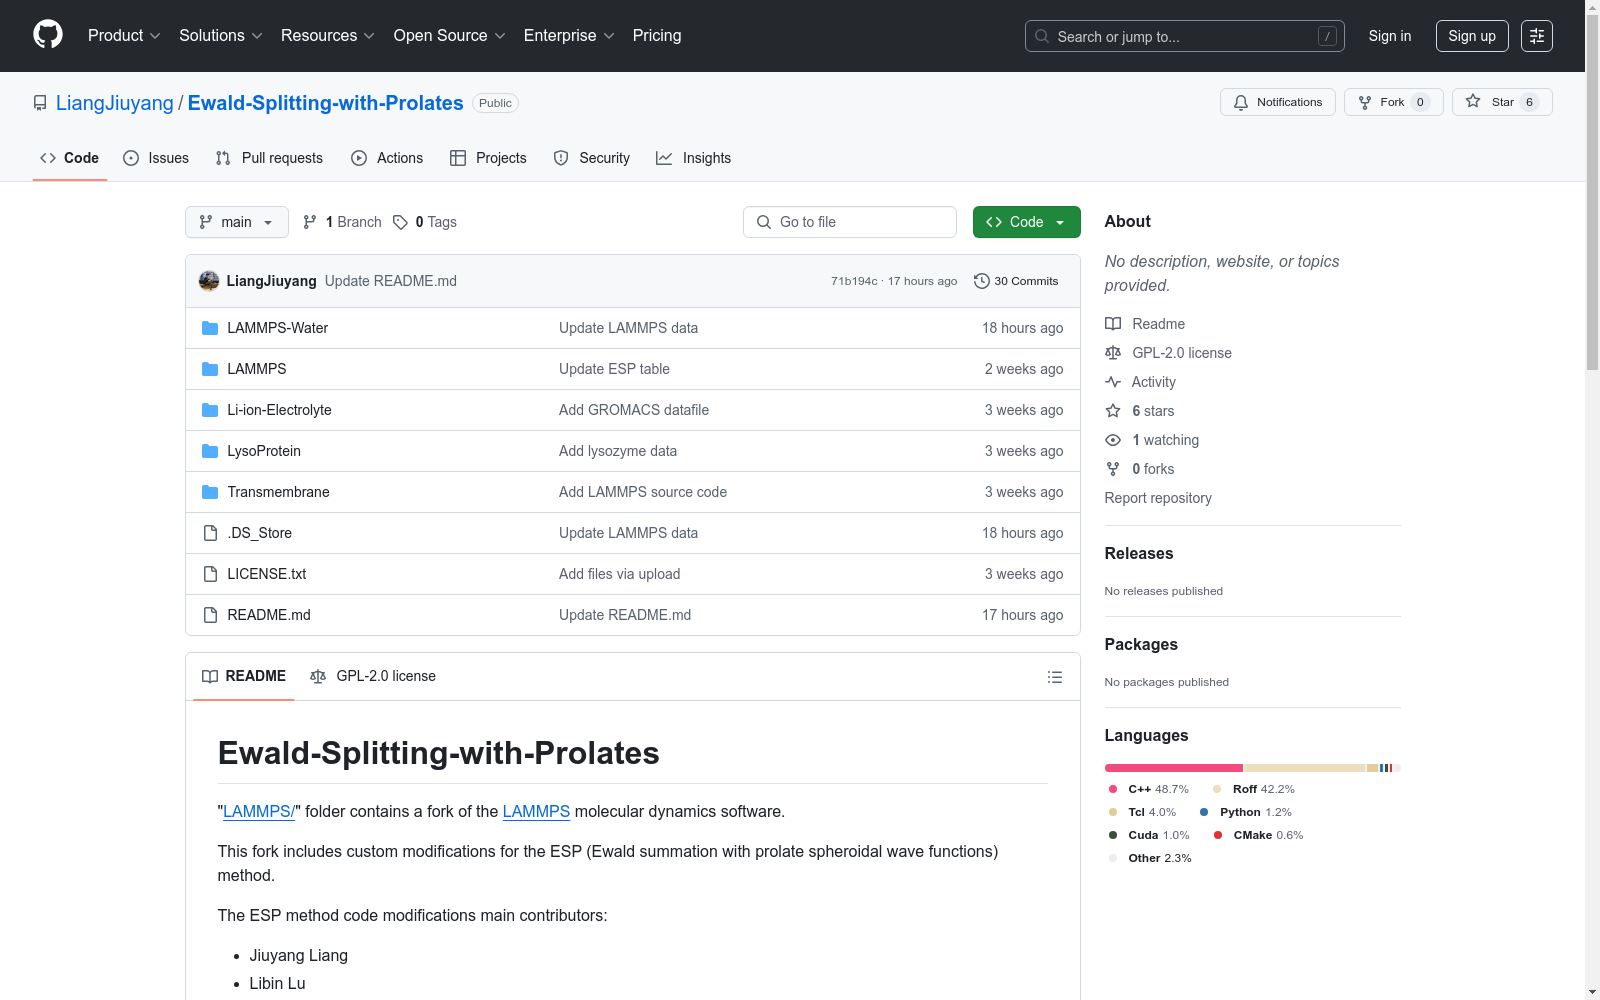
Task: Click the Search or jump to field
Action: click(1185, 36)
